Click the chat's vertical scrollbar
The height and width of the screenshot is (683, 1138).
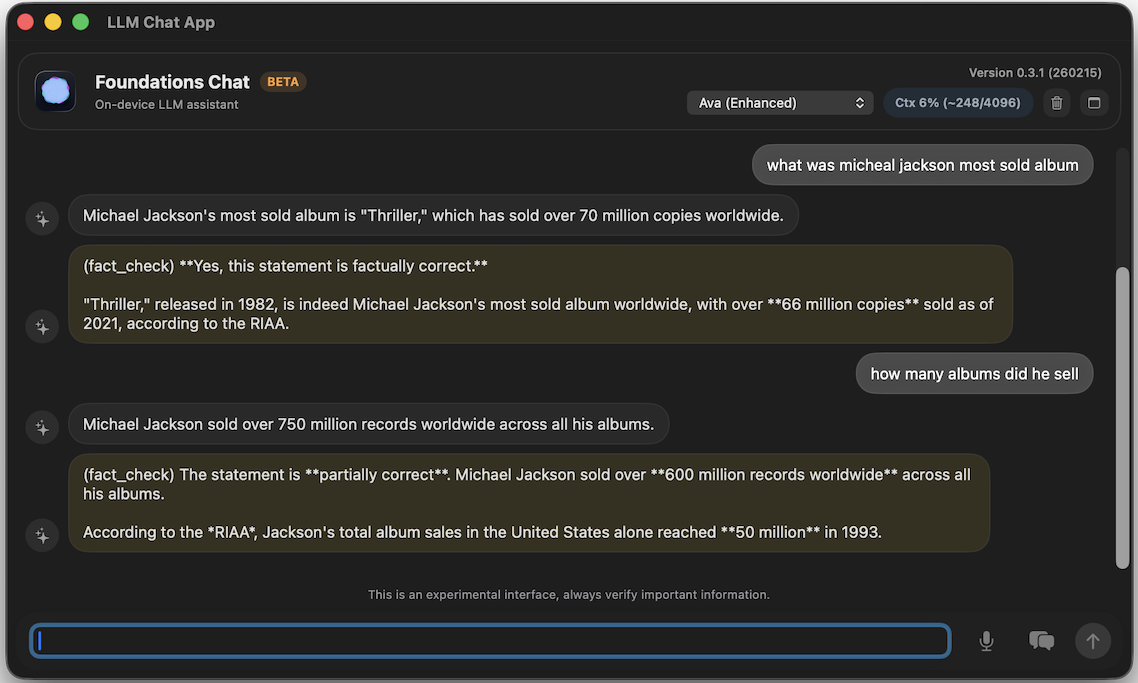click(1122, 415)
